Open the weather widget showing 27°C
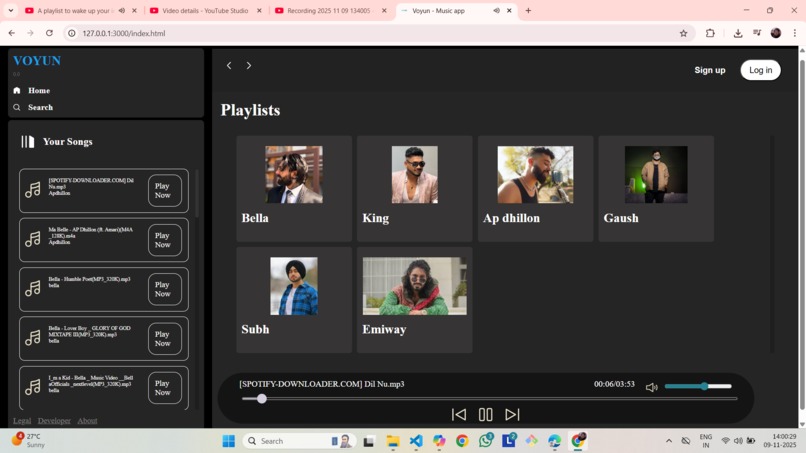 tap(28, 440)
